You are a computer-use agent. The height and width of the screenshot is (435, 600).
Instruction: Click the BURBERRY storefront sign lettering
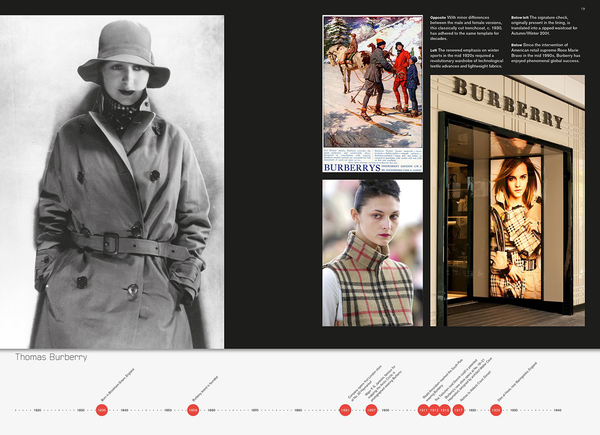[508, 102]
